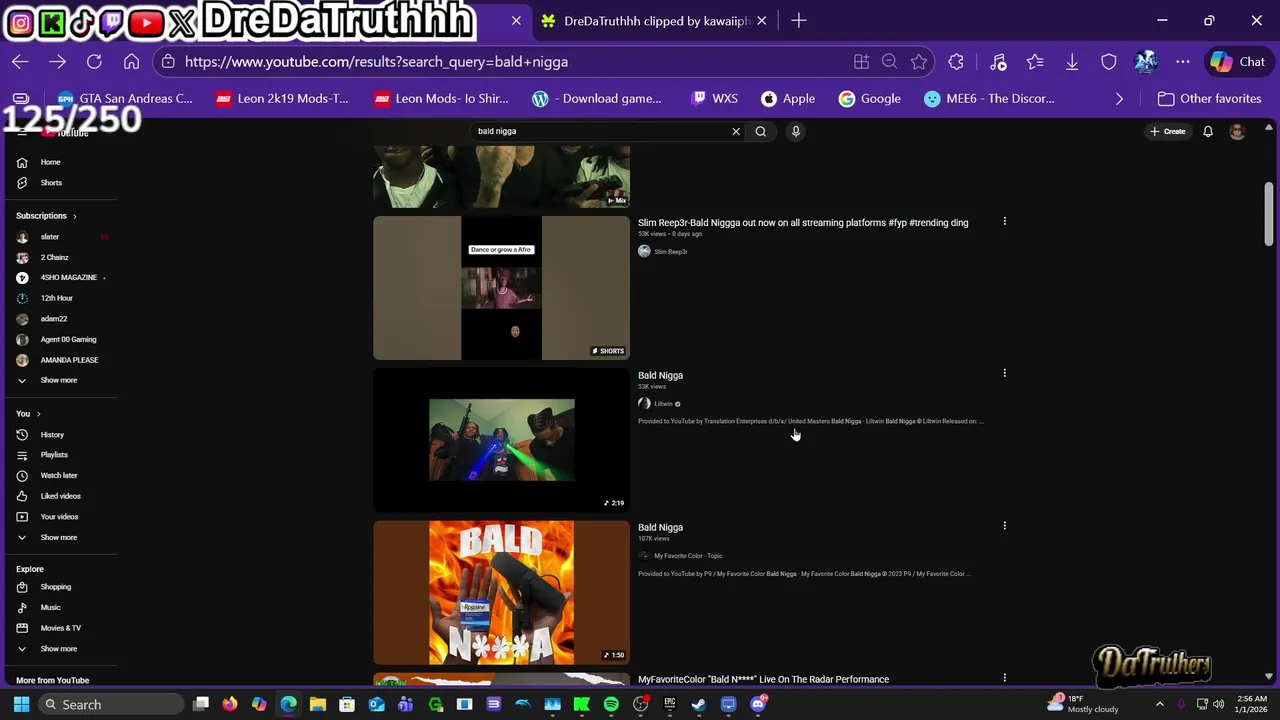Open a new browser tab

click(x=798, y=20)
